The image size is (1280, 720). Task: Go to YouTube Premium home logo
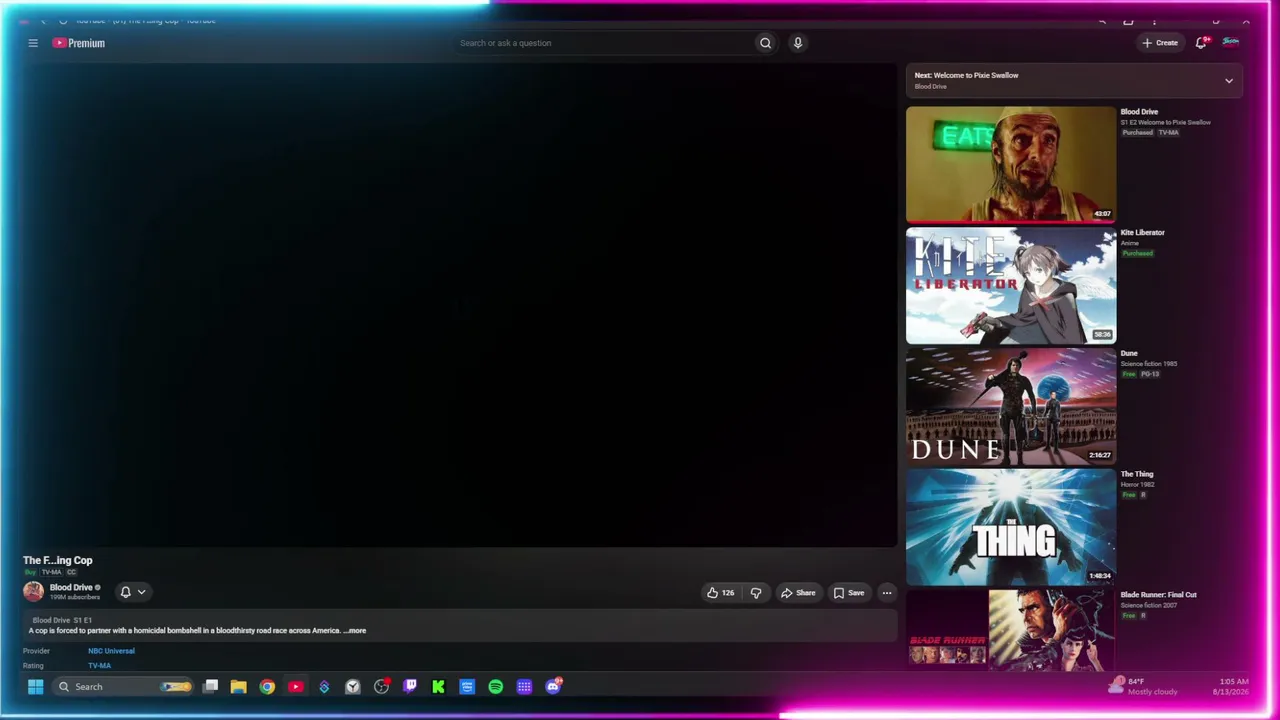(x=79, y=43)
